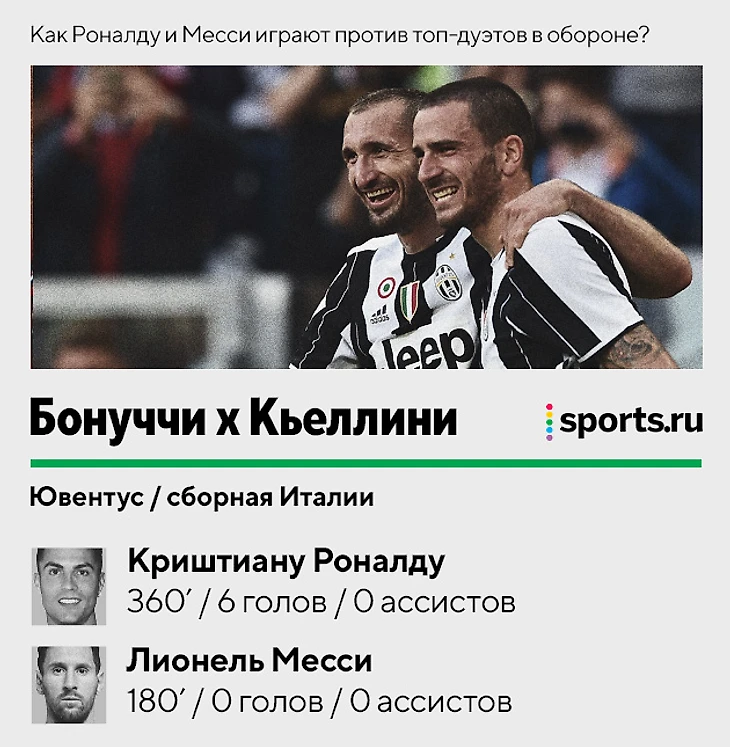Viewport: 730px width, 747px height.
Task: Select the title Бонуччи х Кьеллини
Action: tap(243, 419)
